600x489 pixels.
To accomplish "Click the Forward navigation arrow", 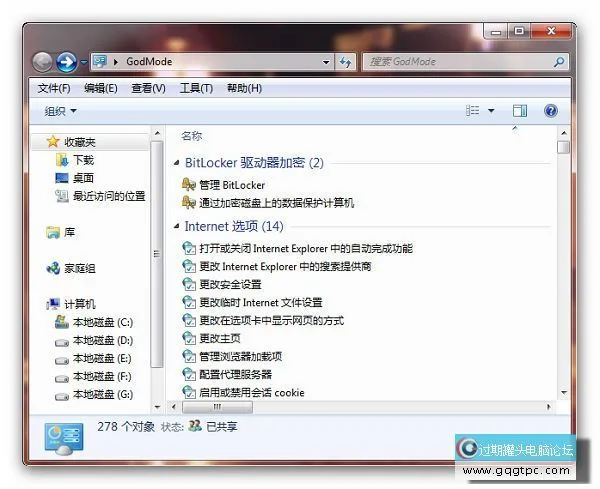I will click(x=67, y=62).
